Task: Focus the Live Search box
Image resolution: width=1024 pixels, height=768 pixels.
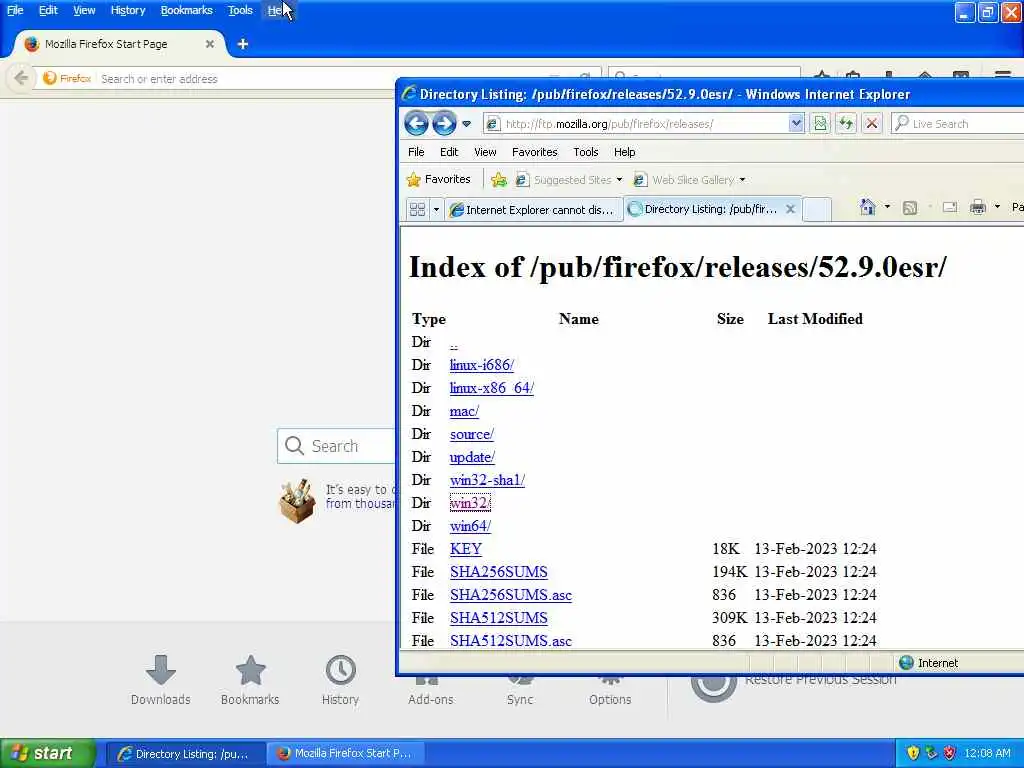Action: pyautogui.click(x=957, y=123)
